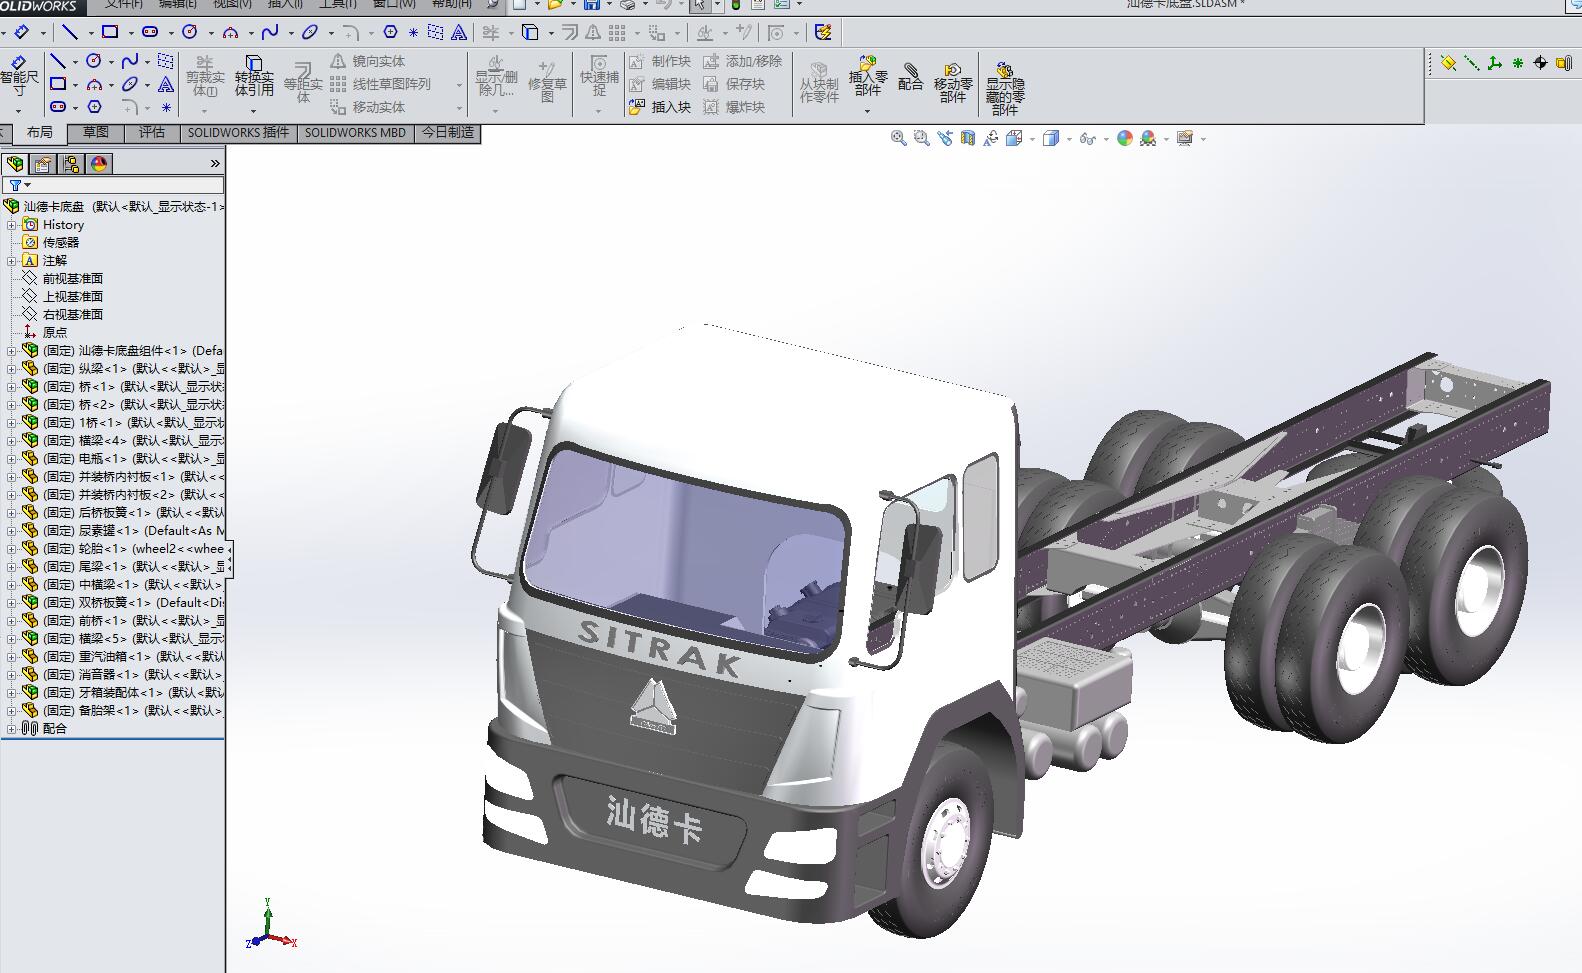Open the SOLIDWORKS 插件 tab

point(238,133)
